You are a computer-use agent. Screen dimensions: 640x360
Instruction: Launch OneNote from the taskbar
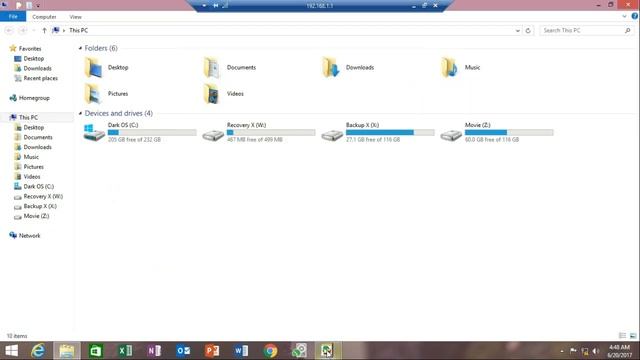tap(154, 351)
